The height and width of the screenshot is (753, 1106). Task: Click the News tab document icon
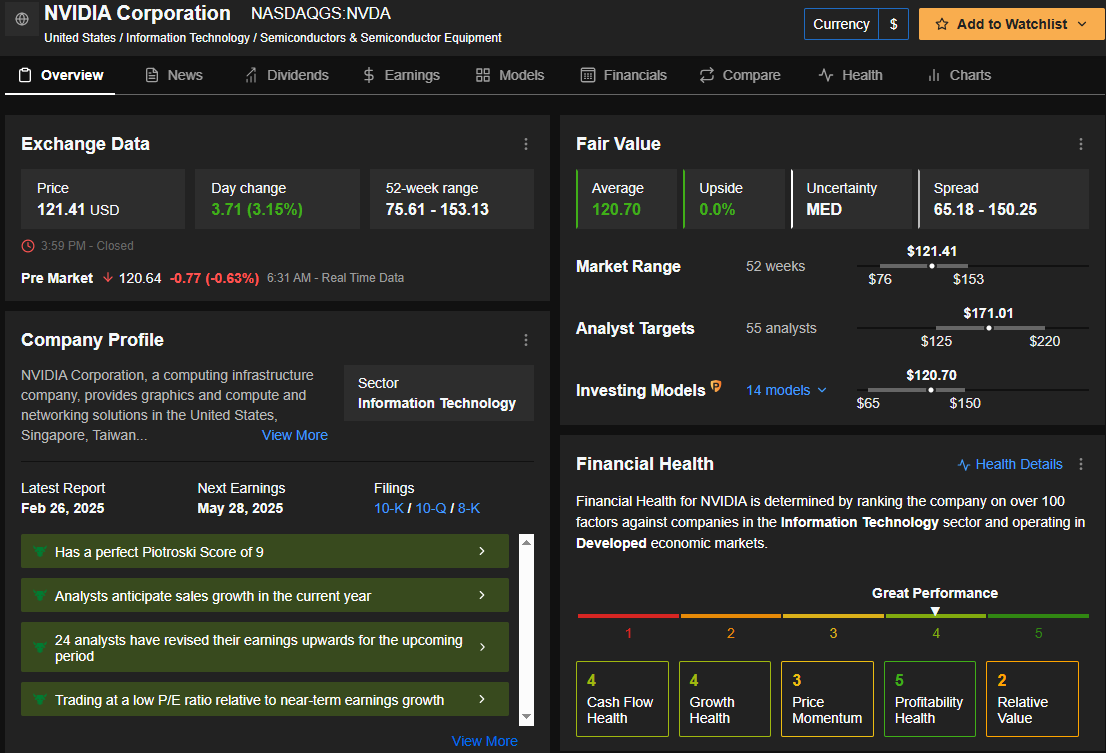pos(152,75)
